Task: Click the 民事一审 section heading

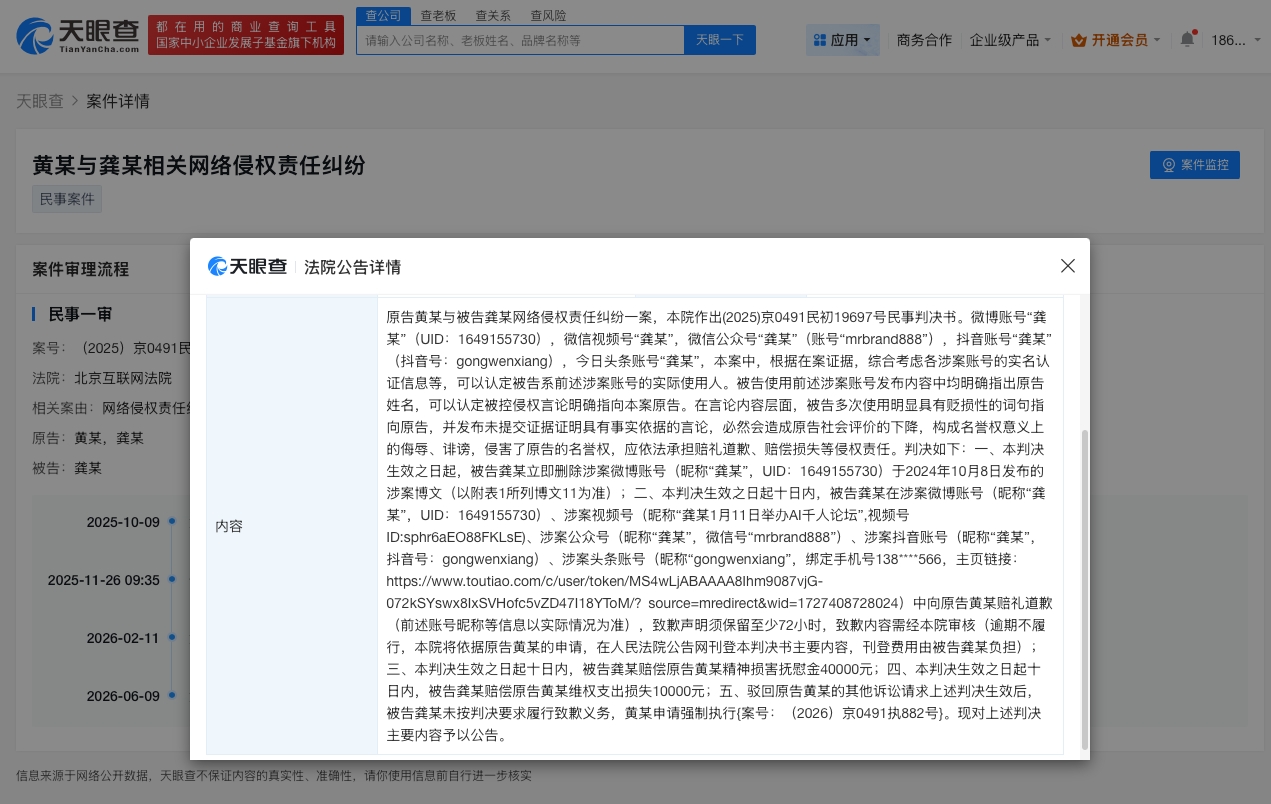Action: (x=80, y=314)
